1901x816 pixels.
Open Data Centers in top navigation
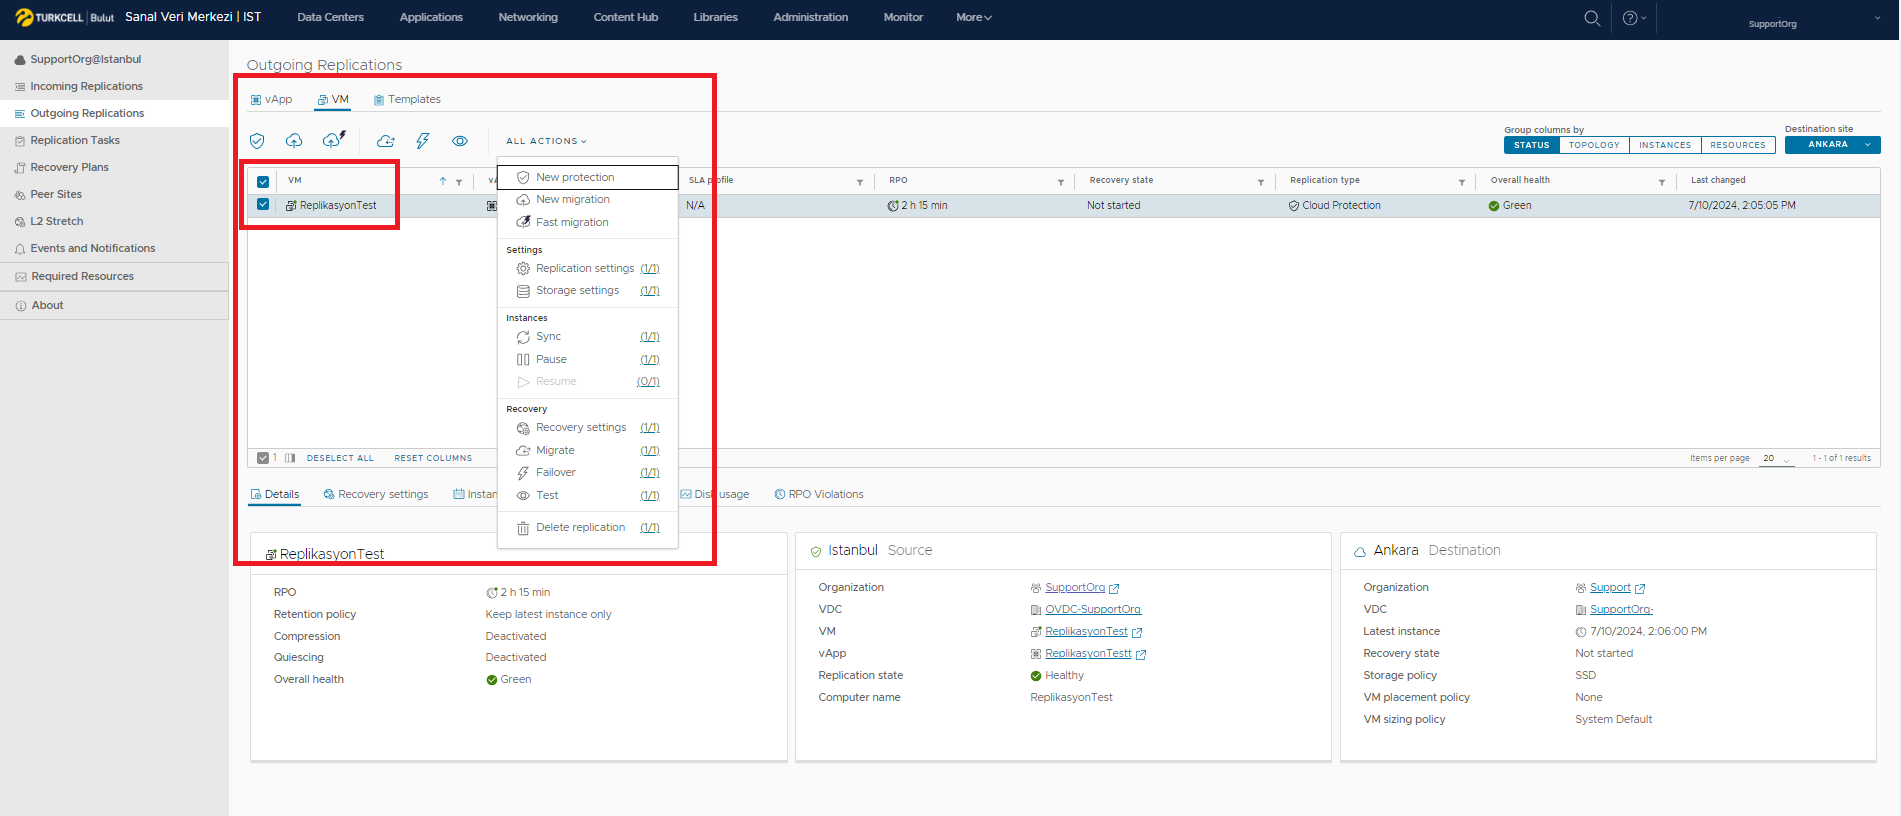point(331,17)
